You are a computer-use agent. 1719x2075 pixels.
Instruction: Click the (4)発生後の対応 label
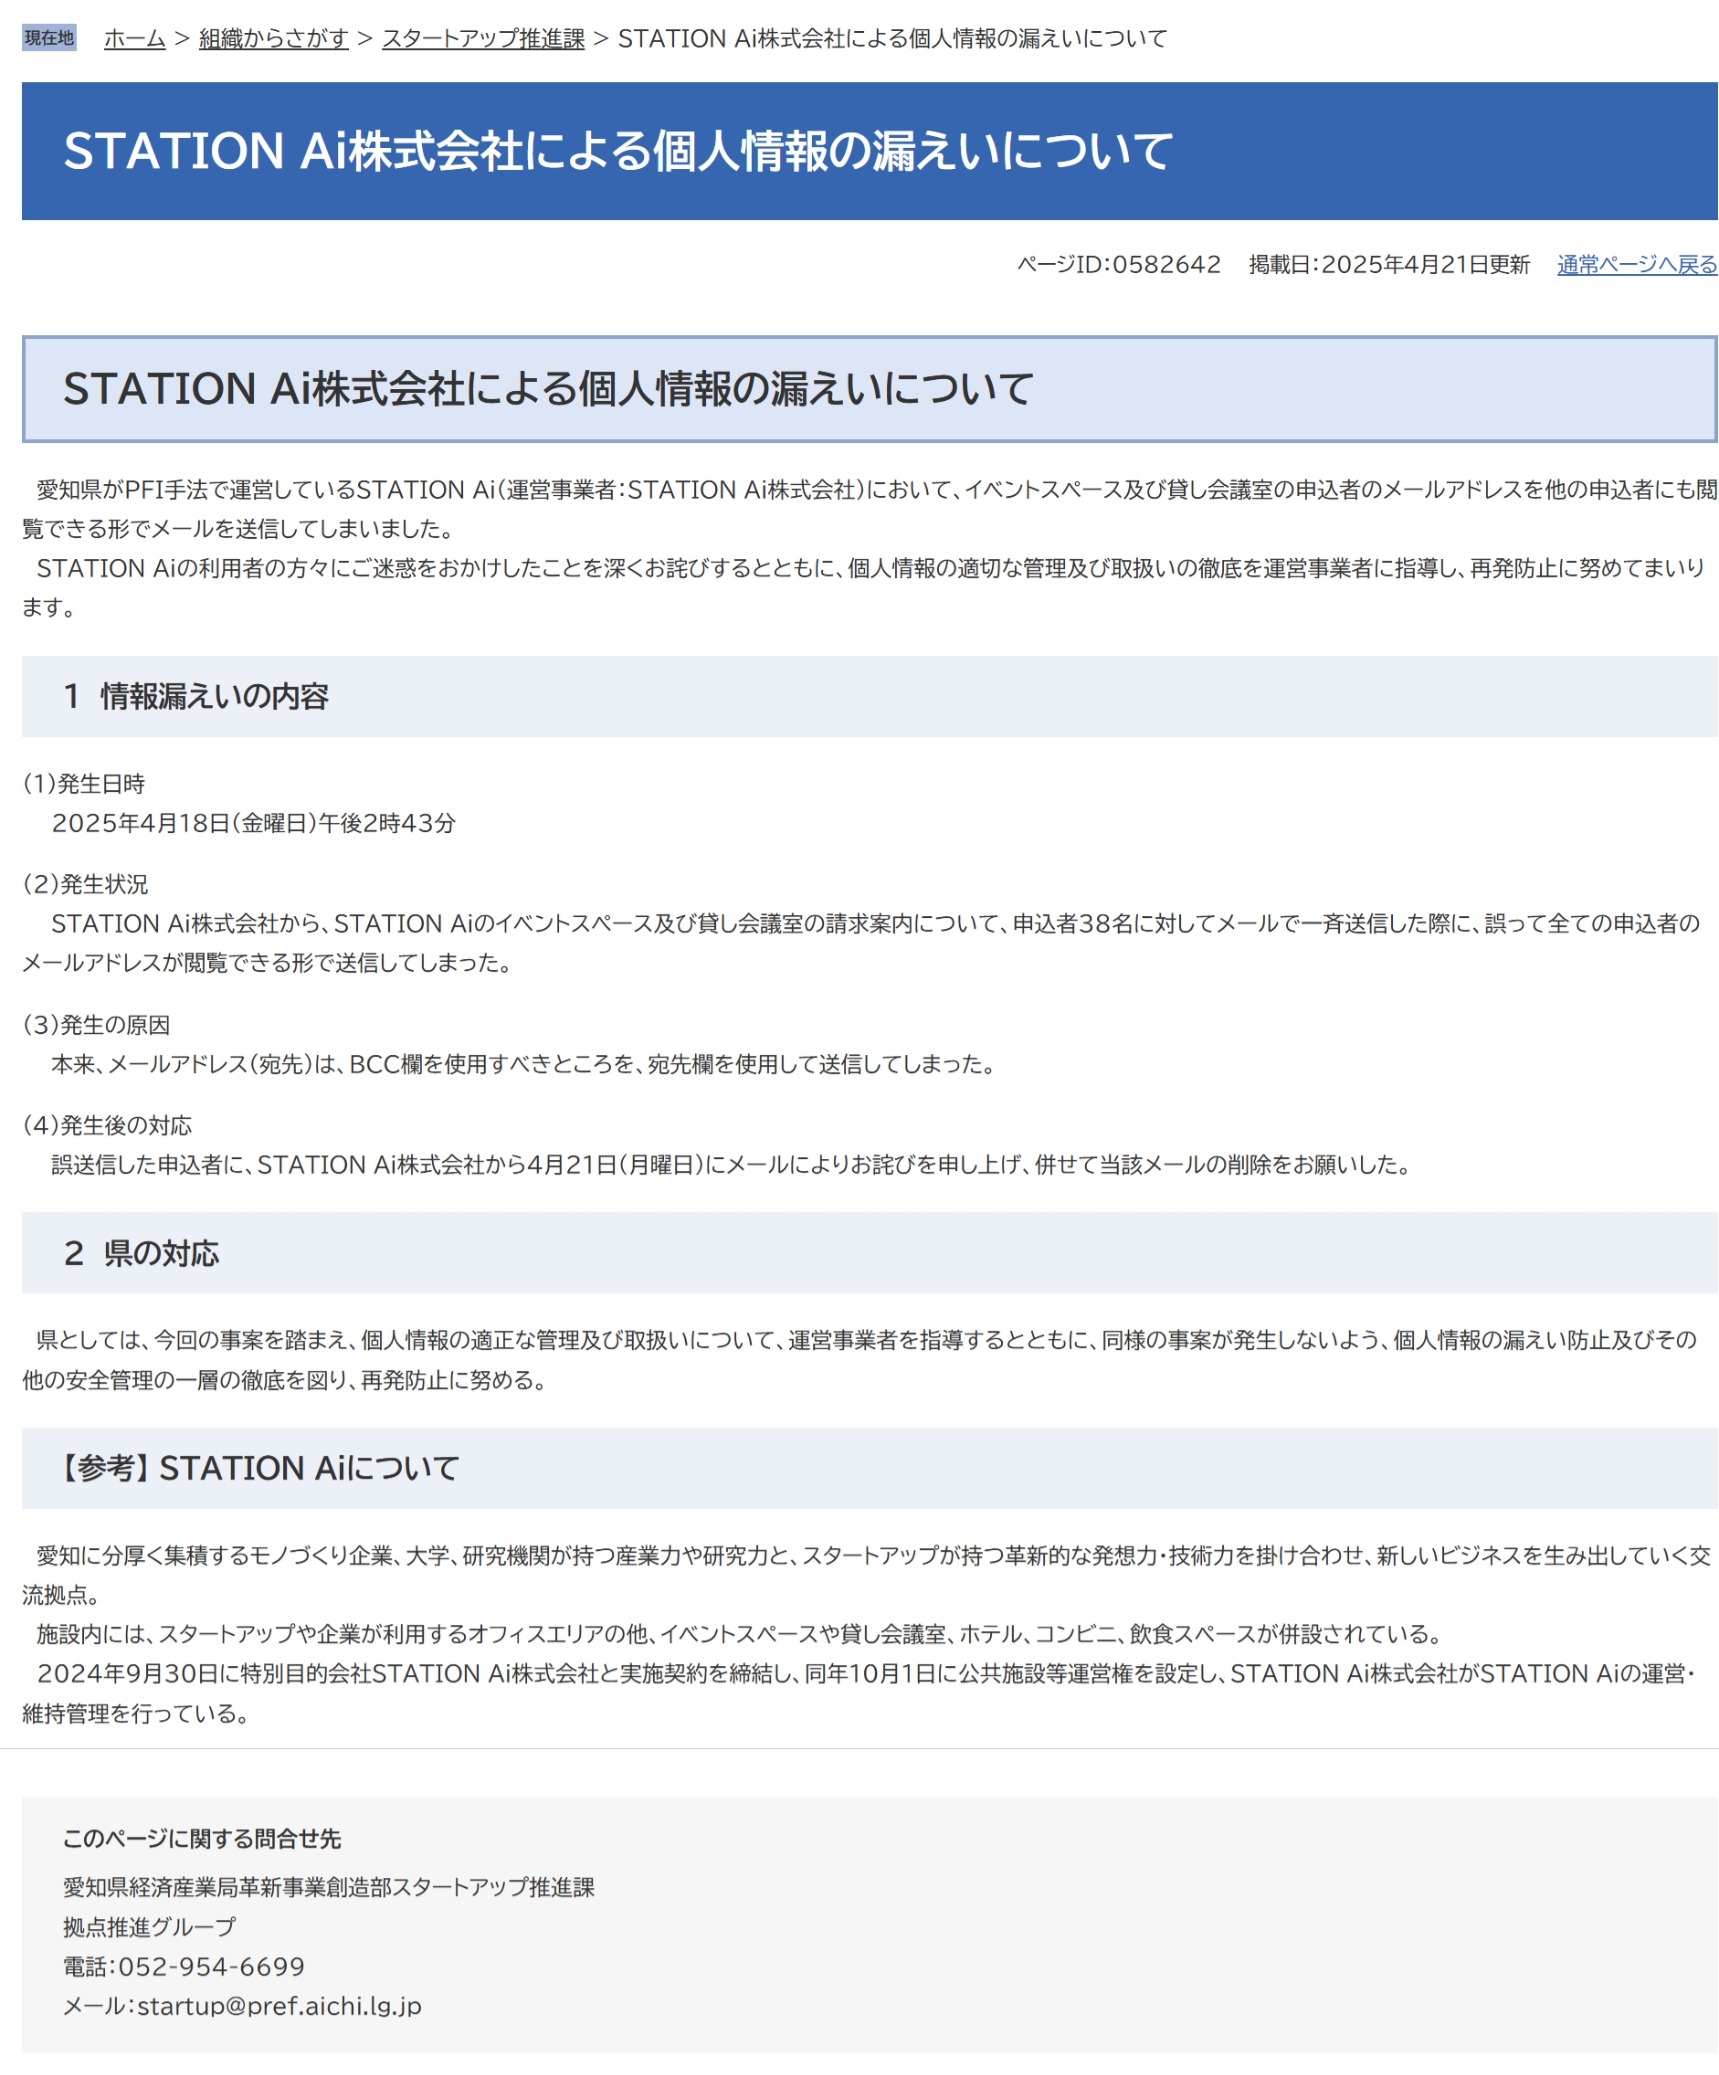tap(107, 1124)
